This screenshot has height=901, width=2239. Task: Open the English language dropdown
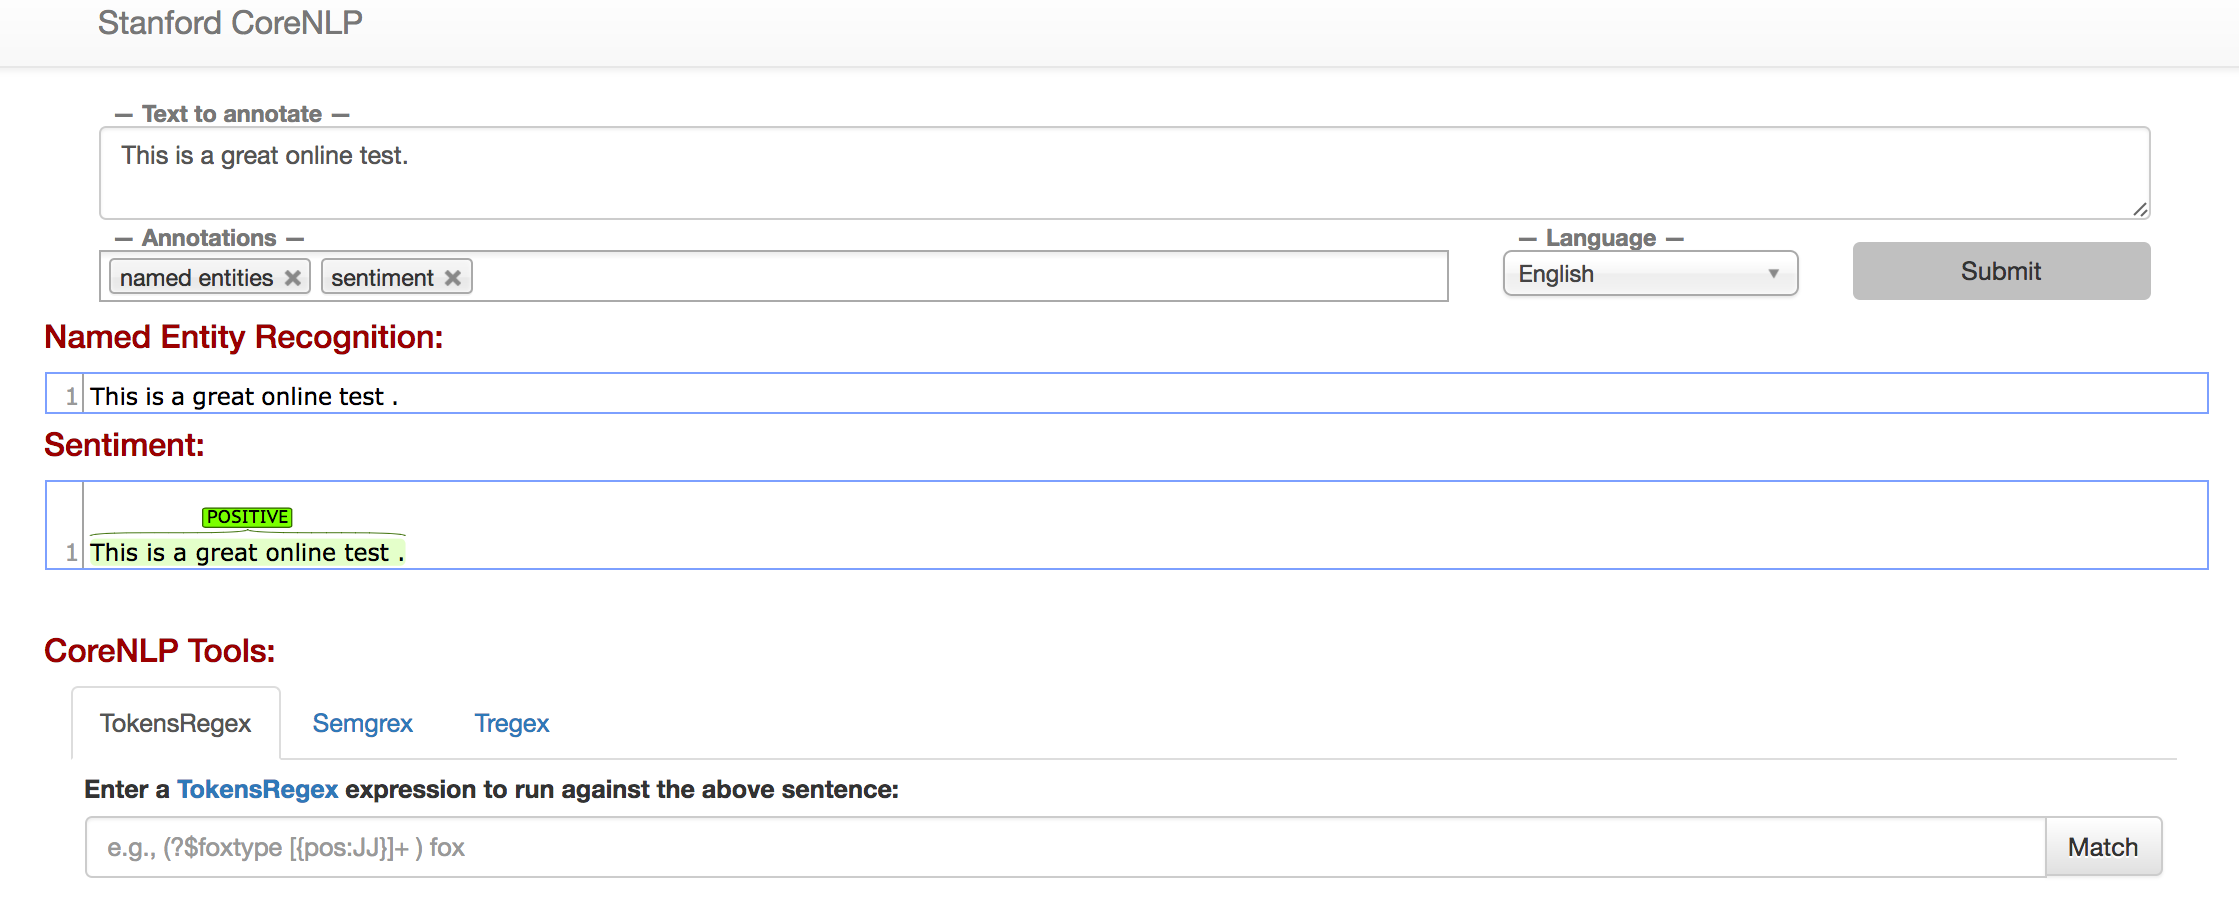[x=1650, y=274]
